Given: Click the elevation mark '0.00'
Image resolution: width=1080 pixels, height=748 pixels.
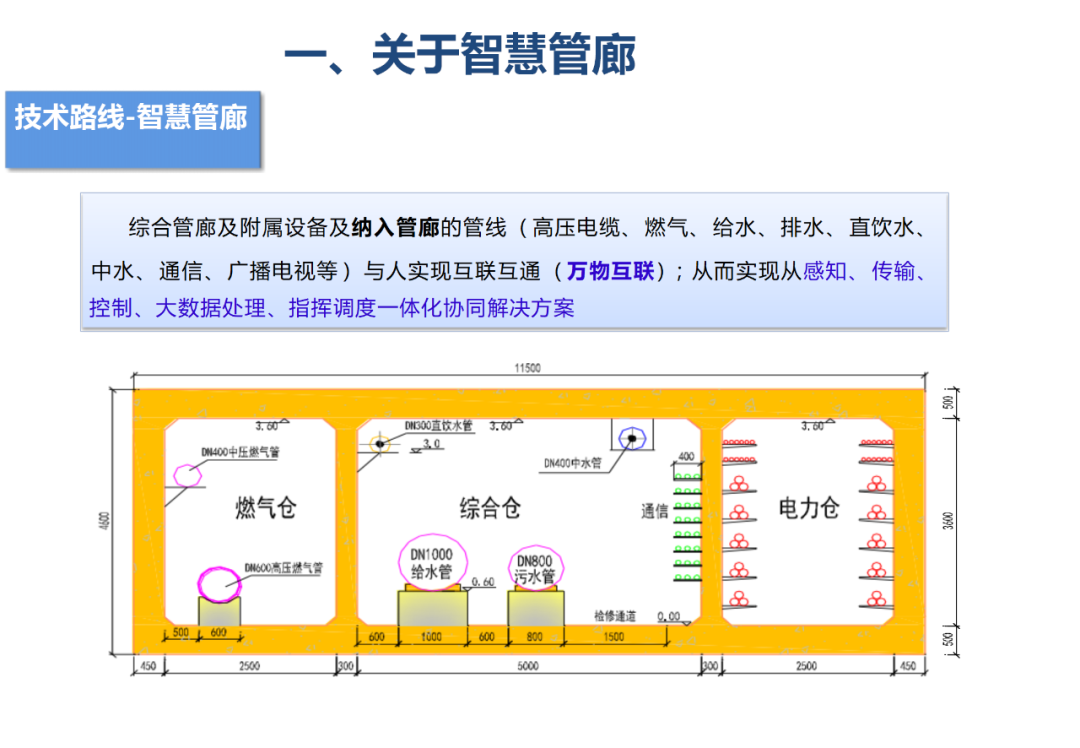Looking at the screenshot, I should 668,616.
